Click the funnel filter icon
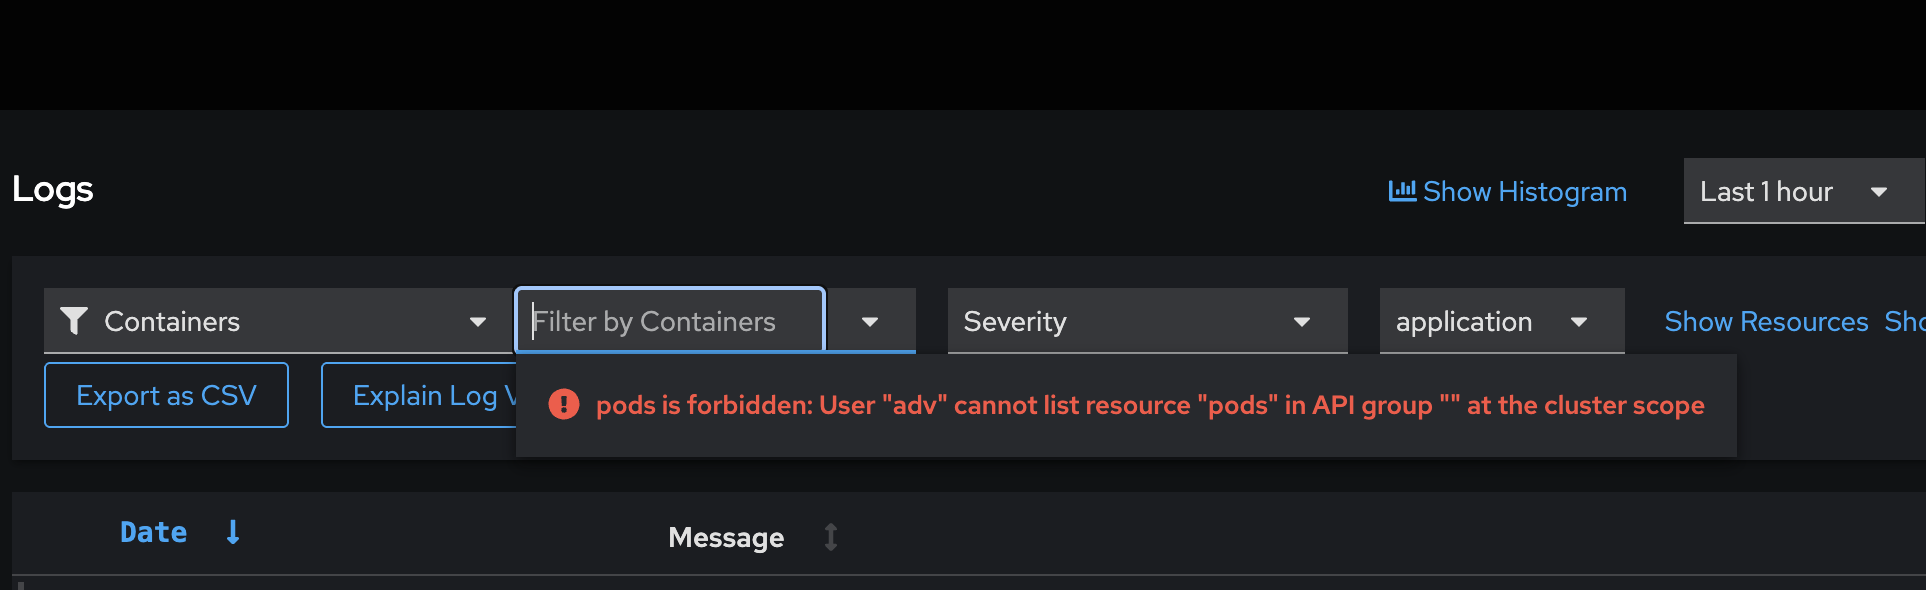Screen dimensions: 1926x590 click(x=74, y=320)
